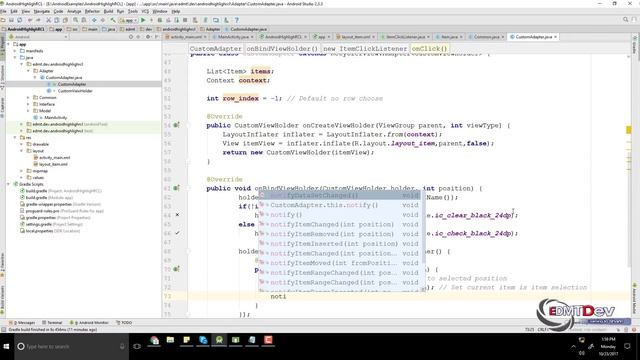
Task: Open the Navigate menu
Action: click(41, 11)
